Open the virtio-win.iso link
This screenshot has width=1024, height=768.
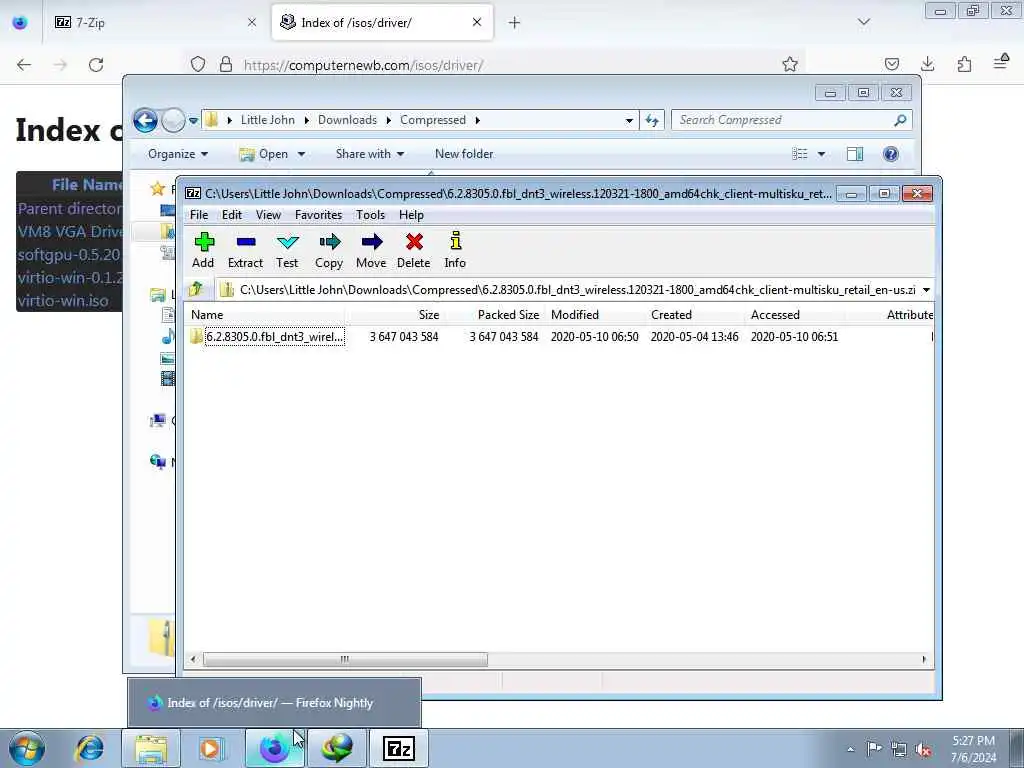(63, 301)
